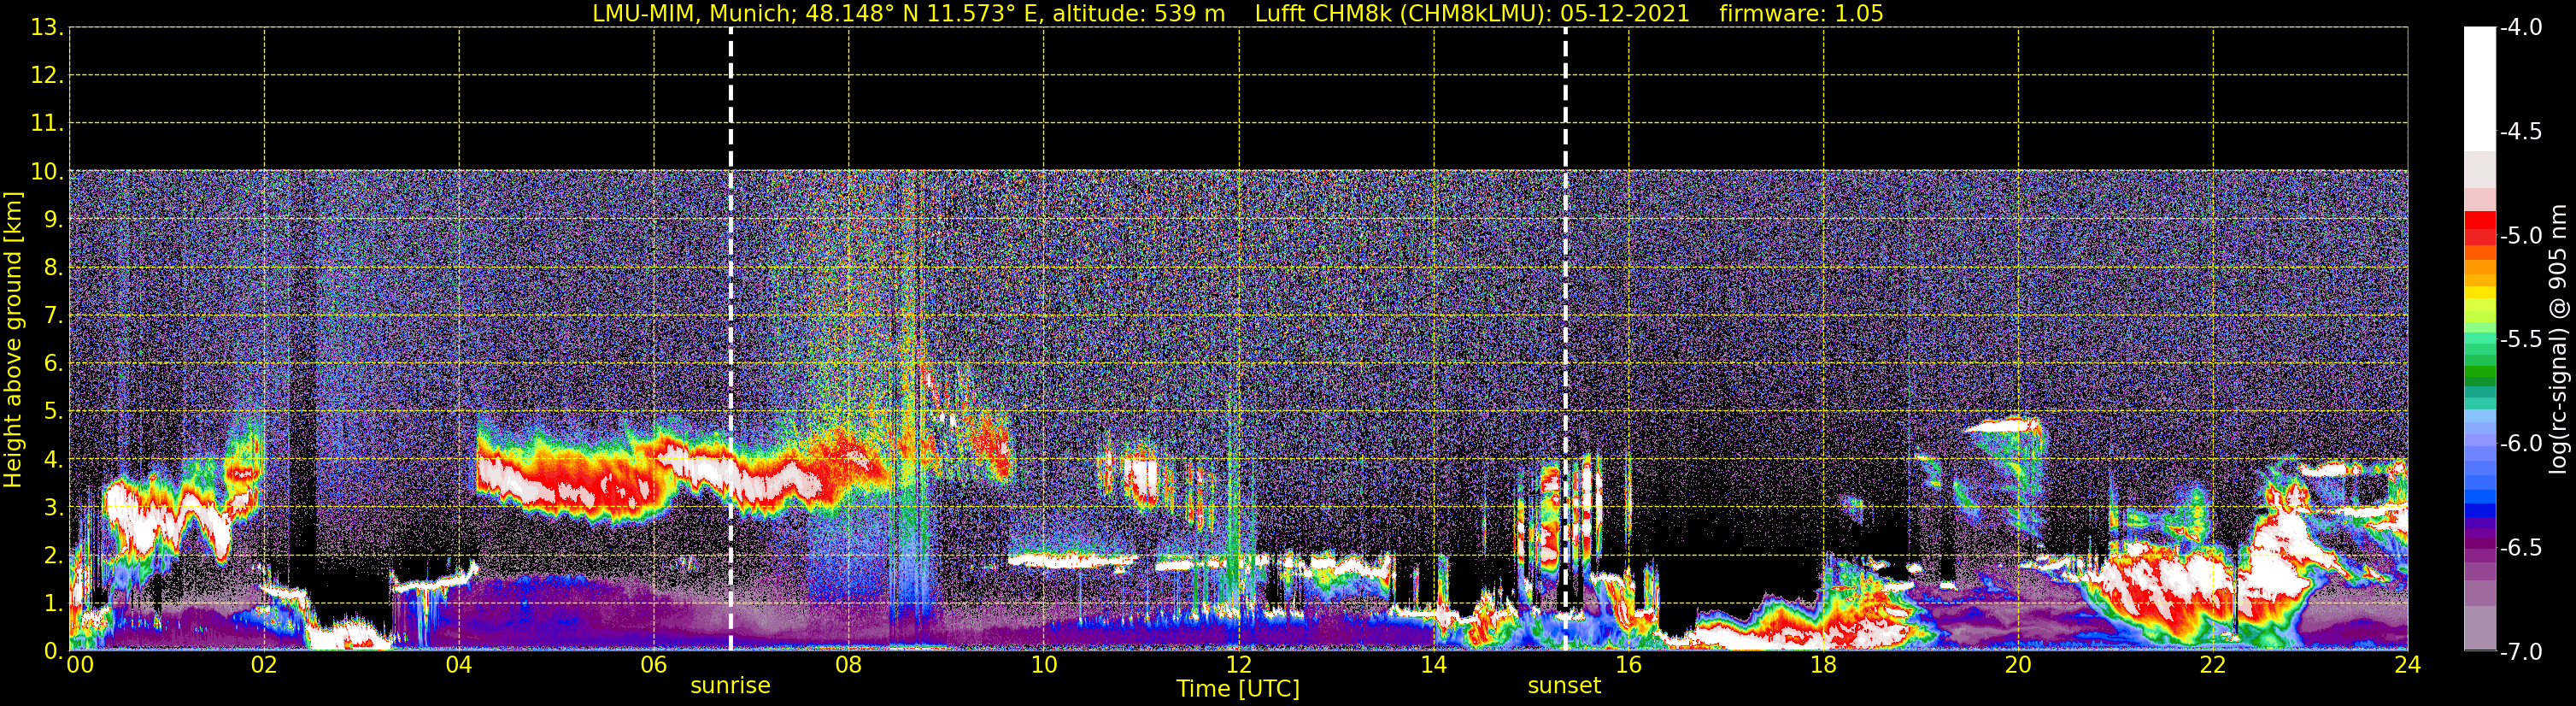Click time-axis tick label '20'

(x=2019, y=666)
